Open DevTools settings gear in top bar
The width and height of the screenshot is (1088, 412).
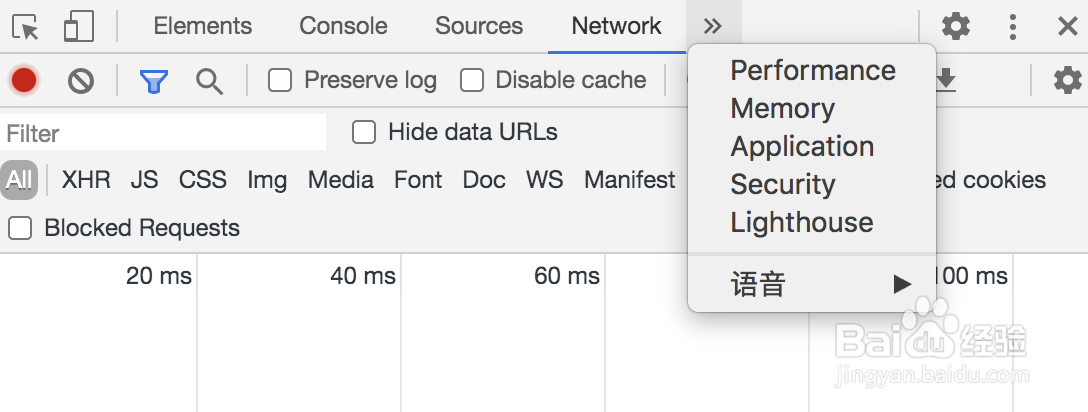click(956, 27)
